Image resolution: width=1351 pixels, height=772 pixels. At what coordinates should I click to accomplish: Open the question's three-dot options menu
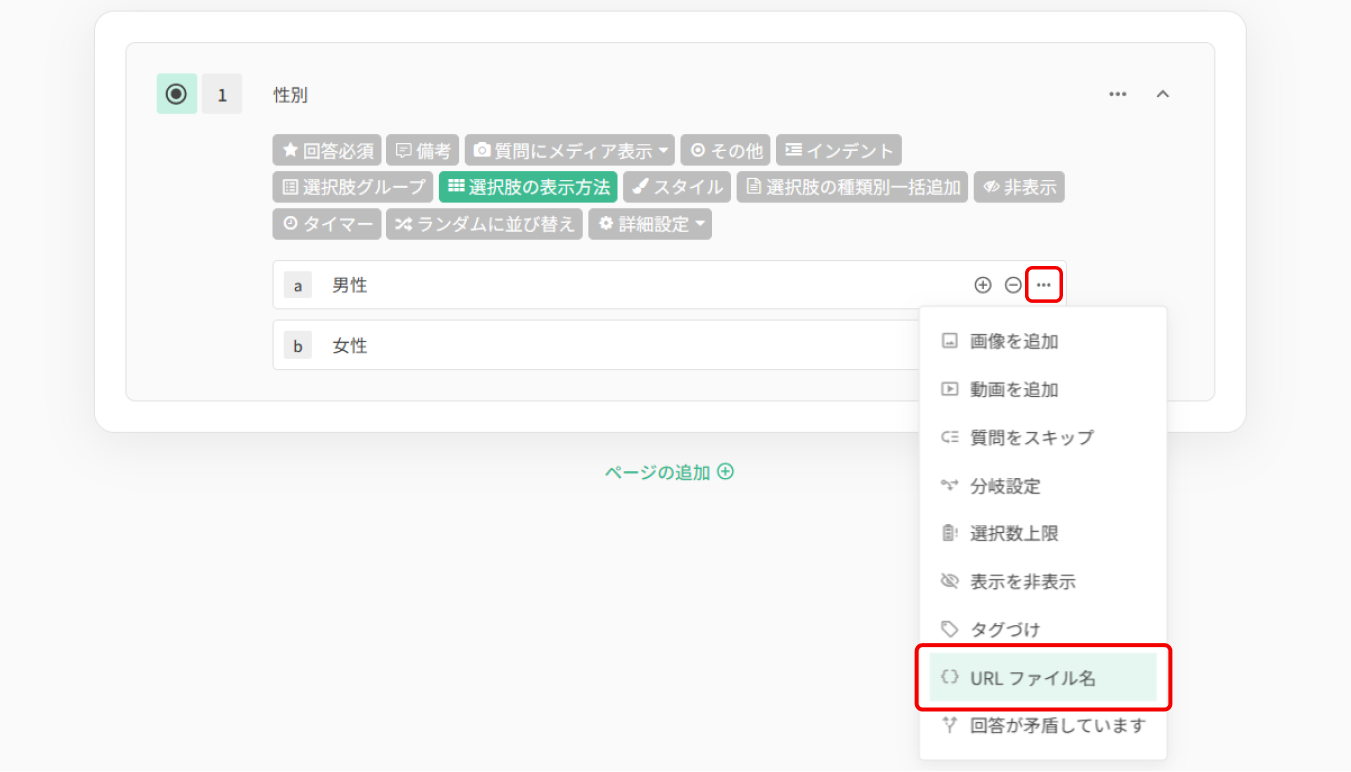1118,94
